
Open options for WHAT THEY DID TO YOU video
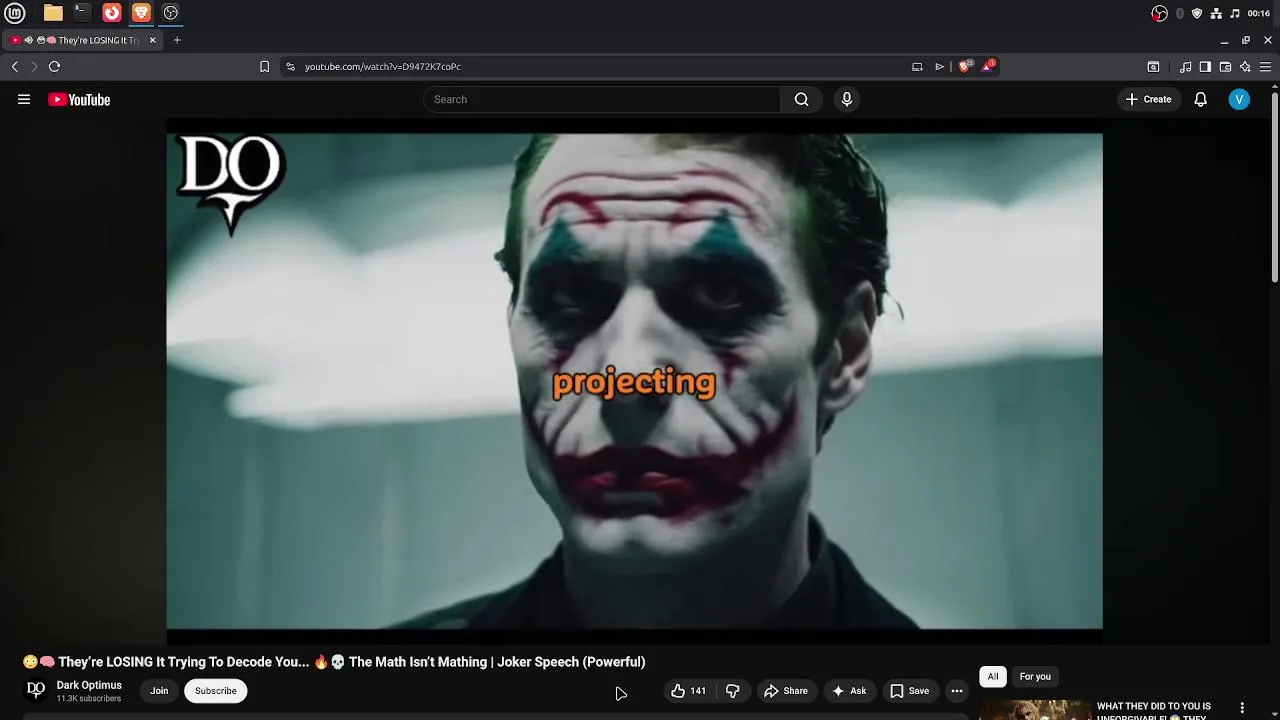pos(1242,708)
